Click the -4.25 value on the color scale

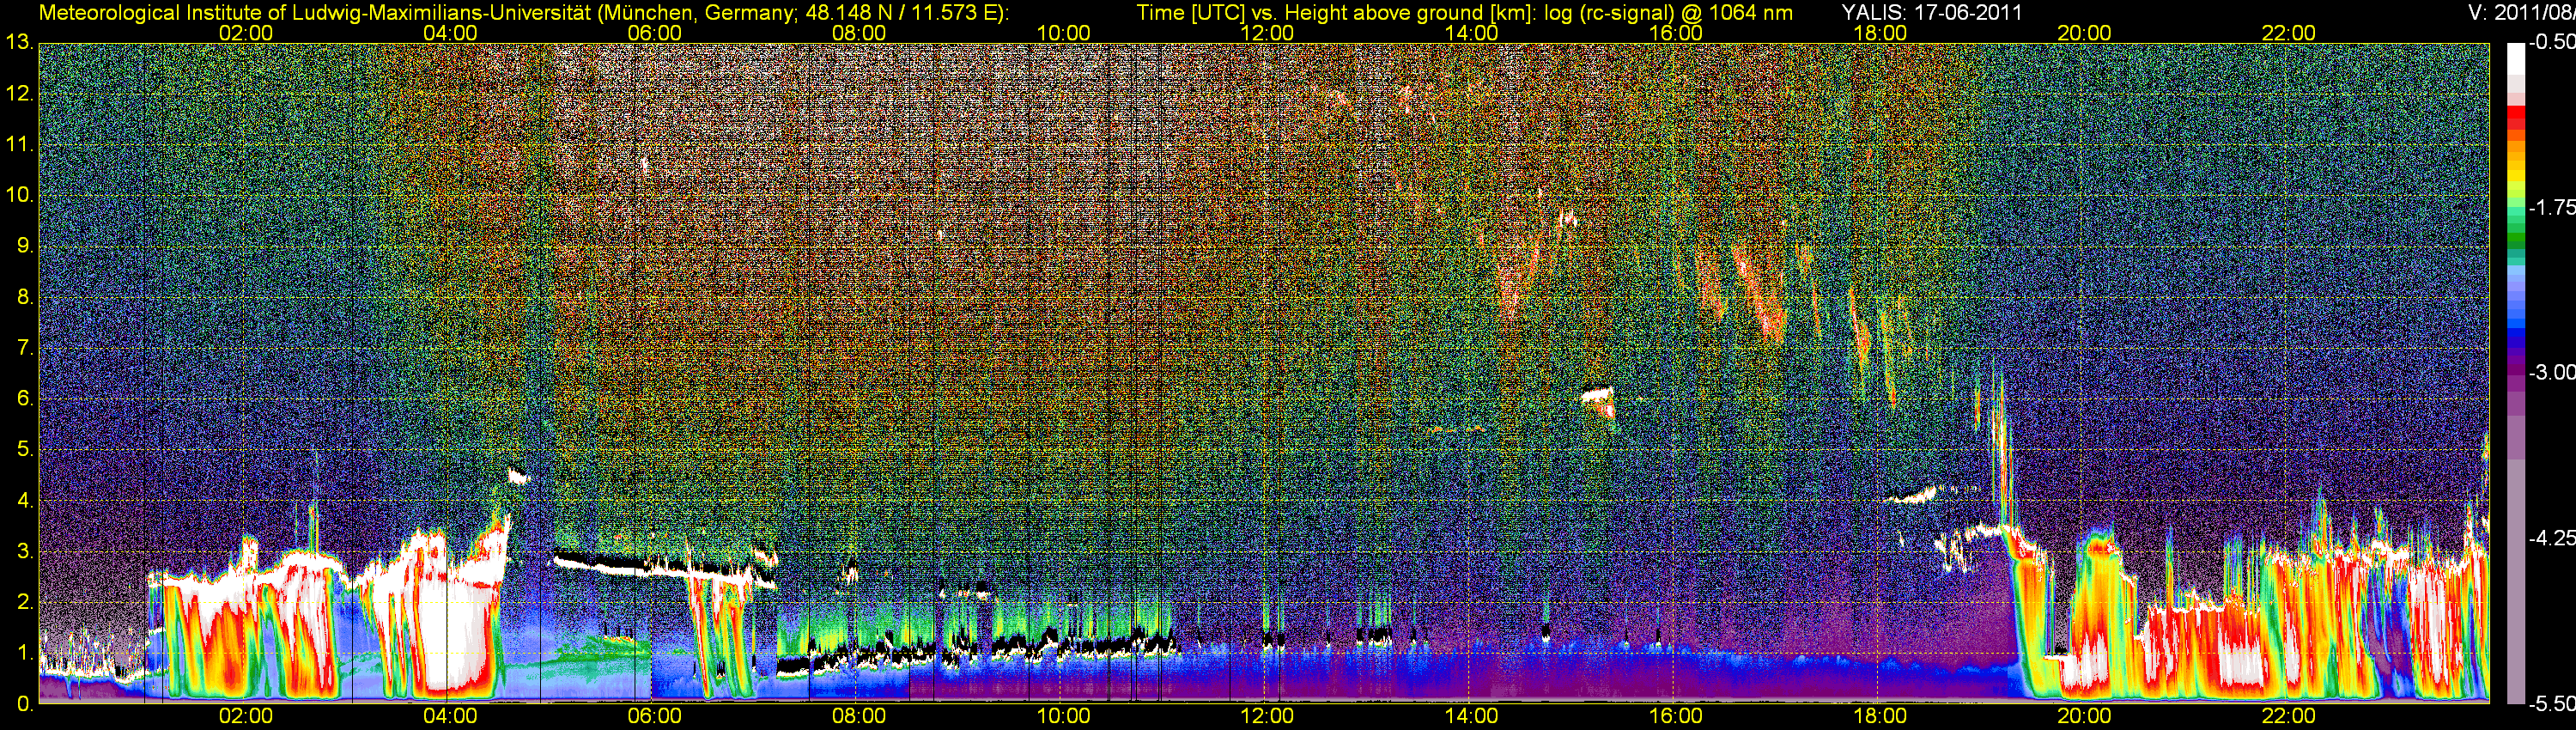[x=2551, y=538]
